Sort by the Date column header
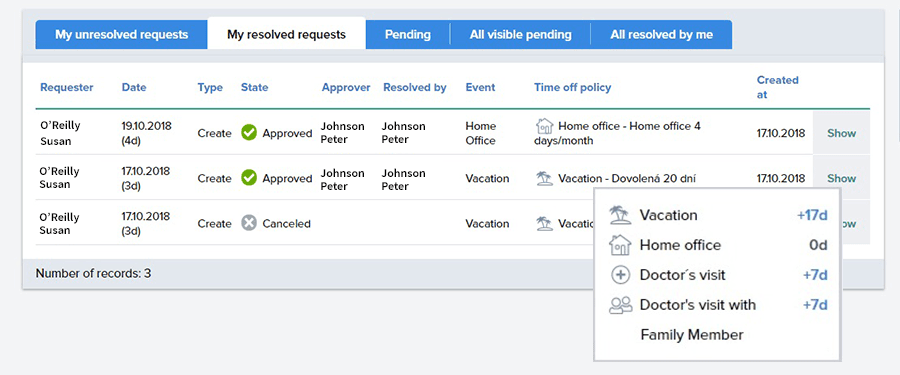 coord(134,87)
